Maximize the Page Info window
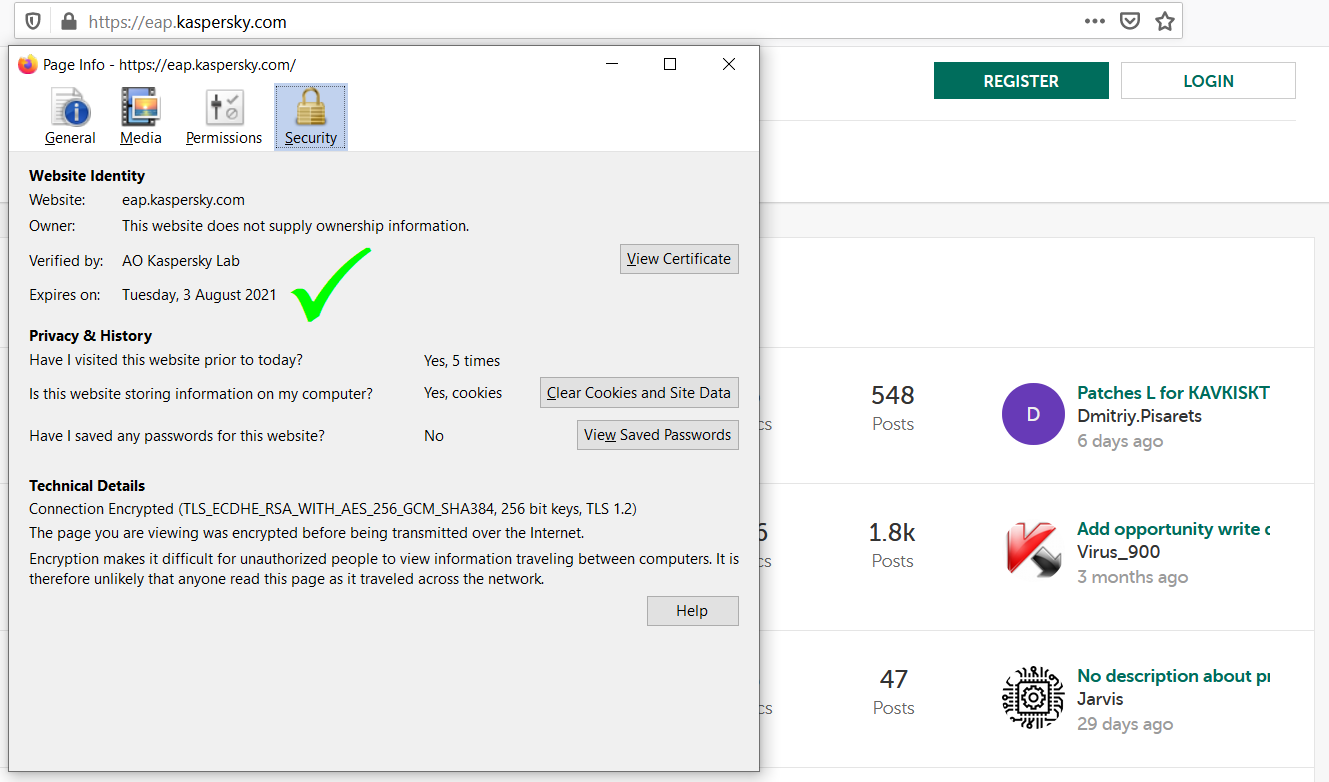This screenshot has height=782, width=1329. 670,64
